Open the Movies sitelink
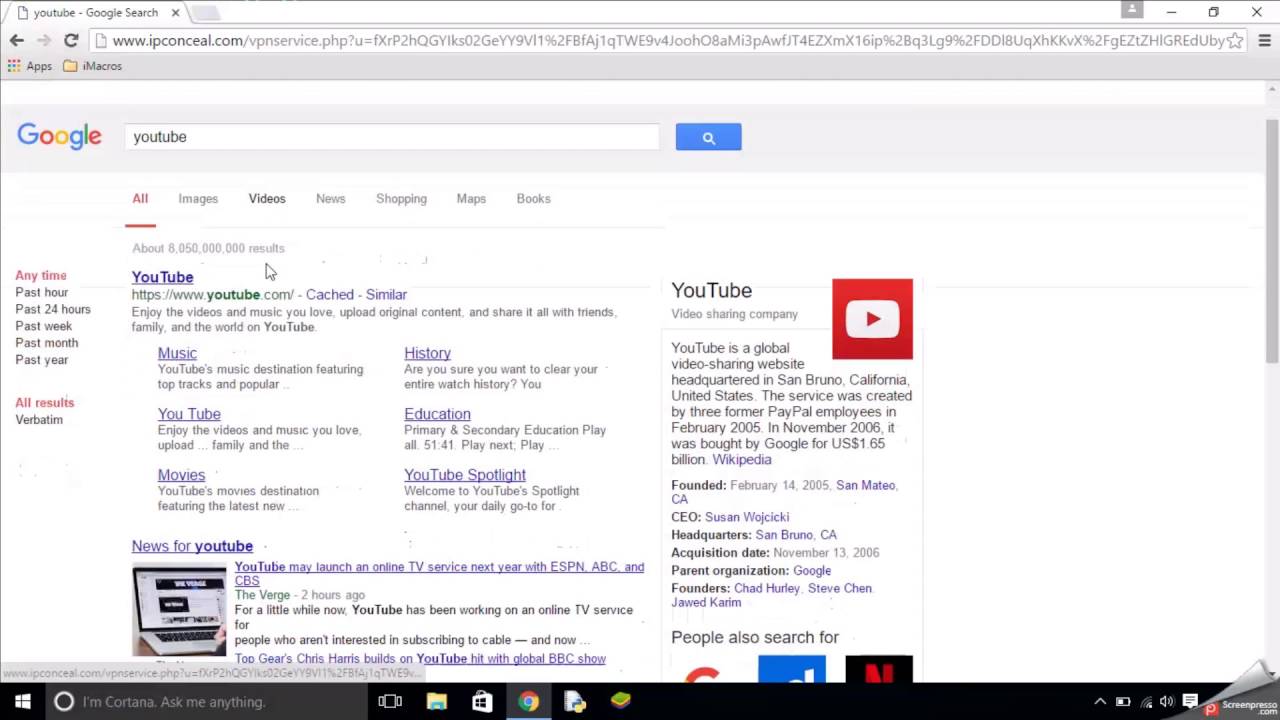This screenshot has height=720, width=1280. coord(181,475)
